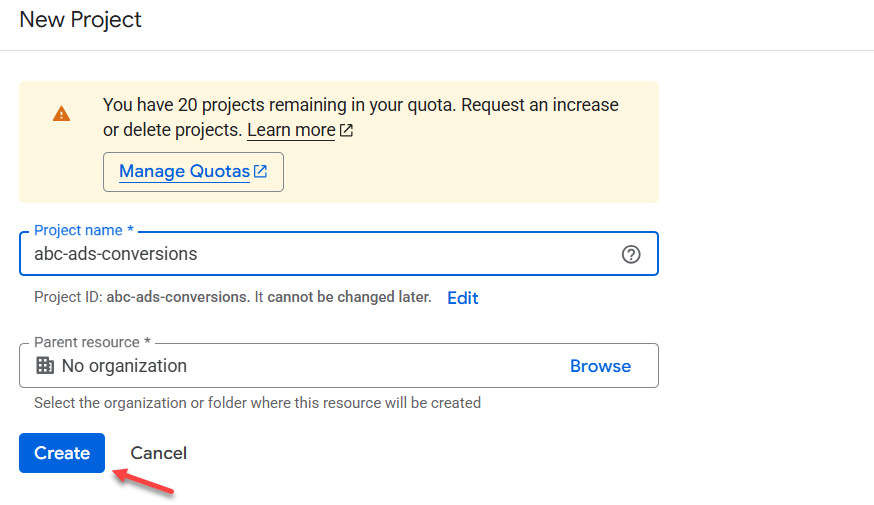Create the new project
Viewport: 874px width, 505px height.
[x=62, y=453]
